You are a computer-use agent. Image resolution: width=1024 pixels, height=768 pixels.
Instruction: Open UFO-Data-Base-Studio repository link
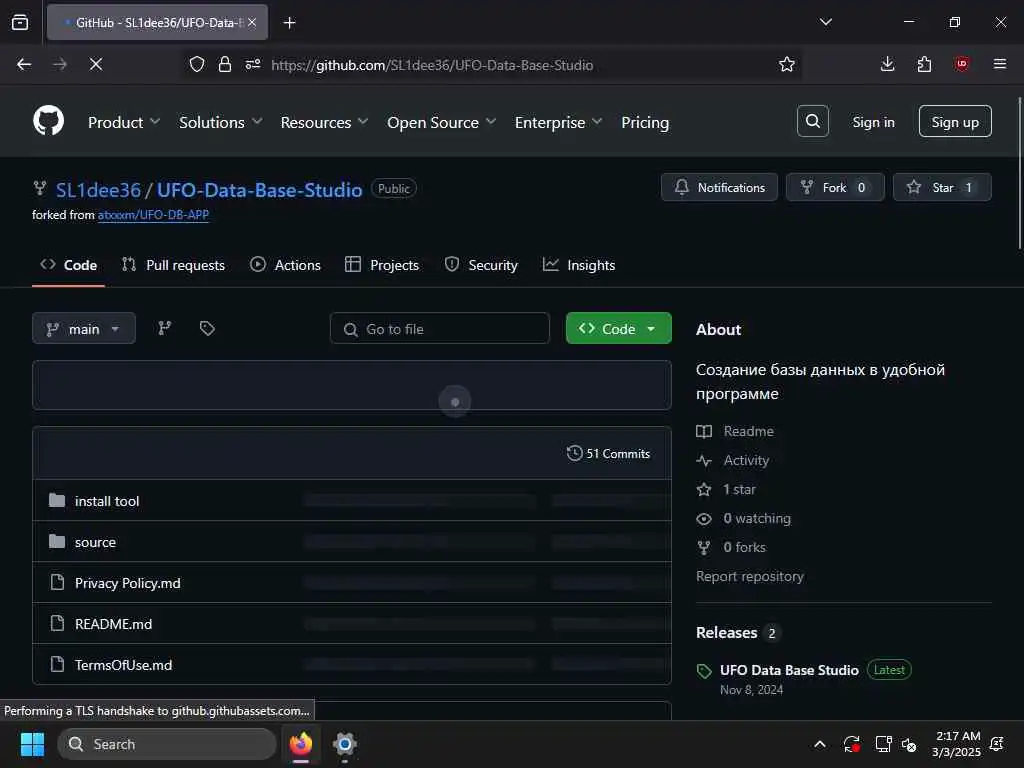pos(259,189)
